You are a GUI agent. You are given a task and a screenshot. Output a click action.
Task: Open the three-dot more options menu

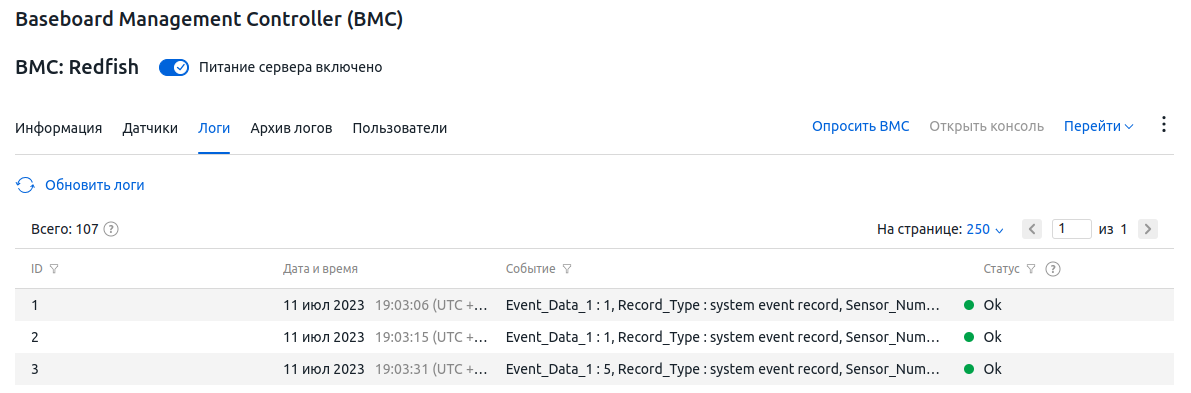1164,125
